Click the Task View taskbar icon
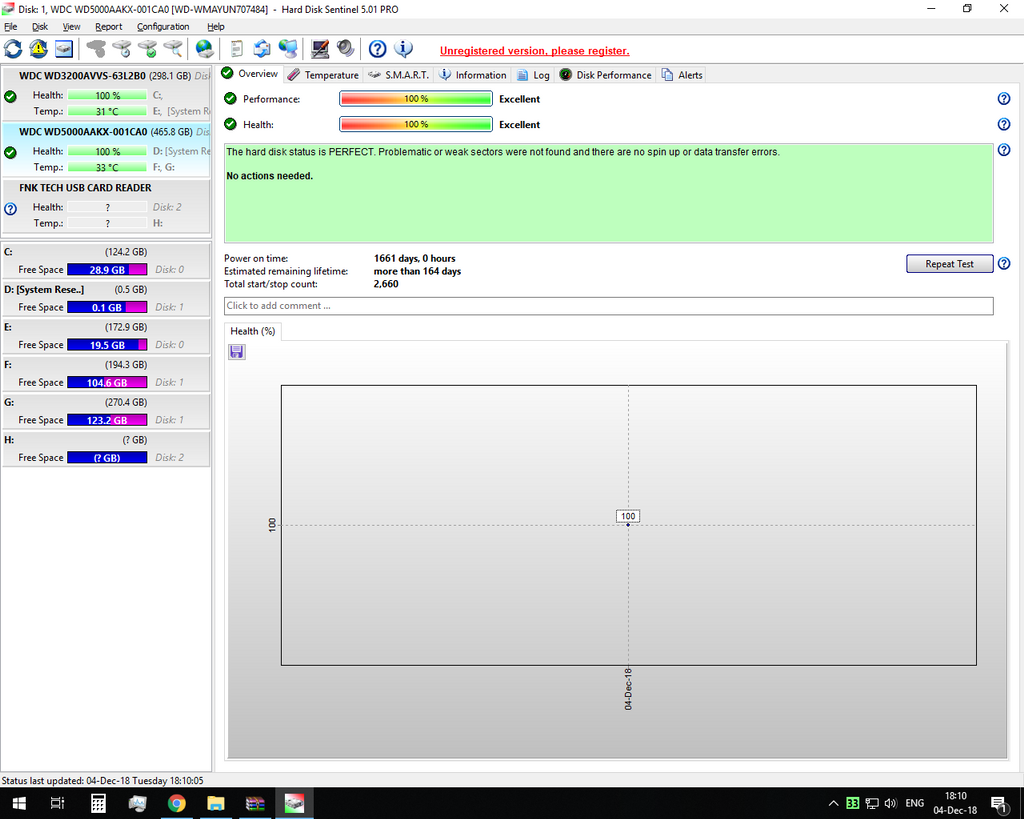Viewport: 1024px width, 819px height. [x=57, y=803]
